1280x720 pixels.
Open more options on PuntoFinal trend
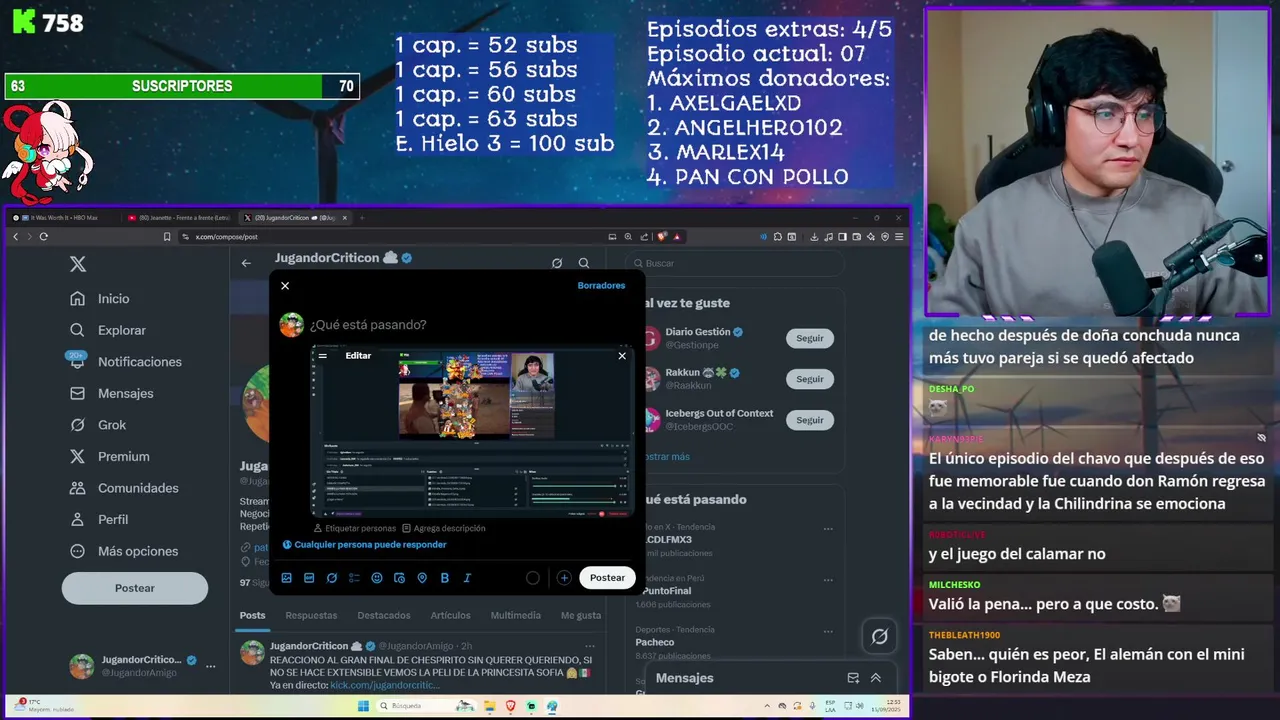pos(828,579)
